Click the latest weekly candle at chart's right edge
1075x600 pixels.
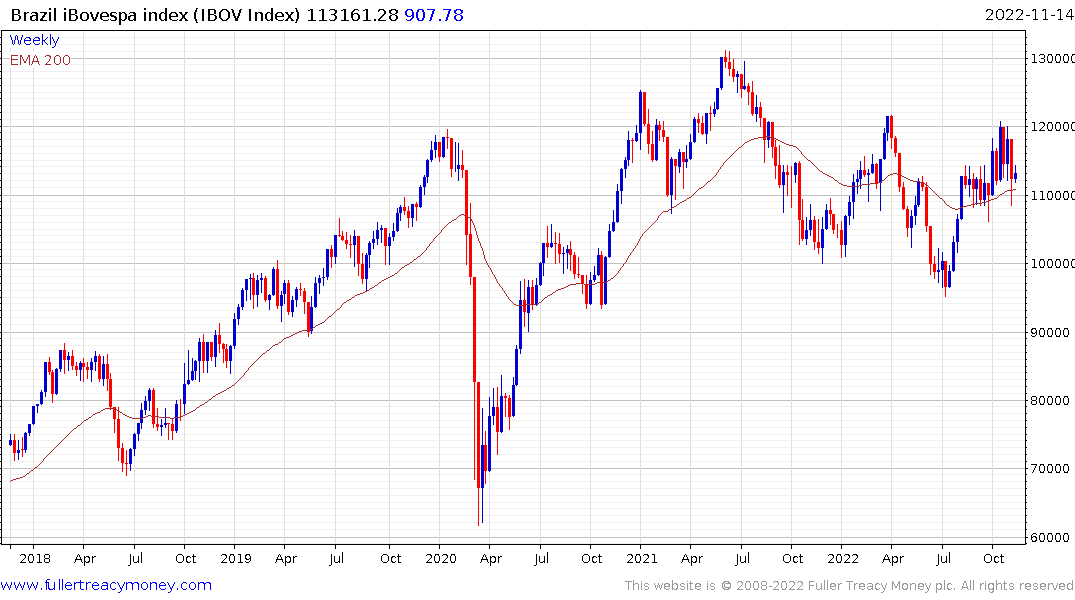[x=1015, y=173]
